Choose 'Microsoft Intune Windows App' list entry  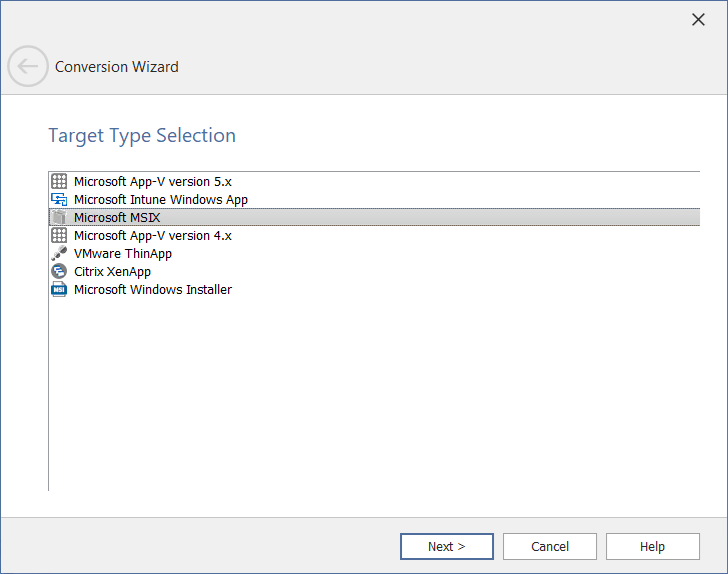(160, 200)
